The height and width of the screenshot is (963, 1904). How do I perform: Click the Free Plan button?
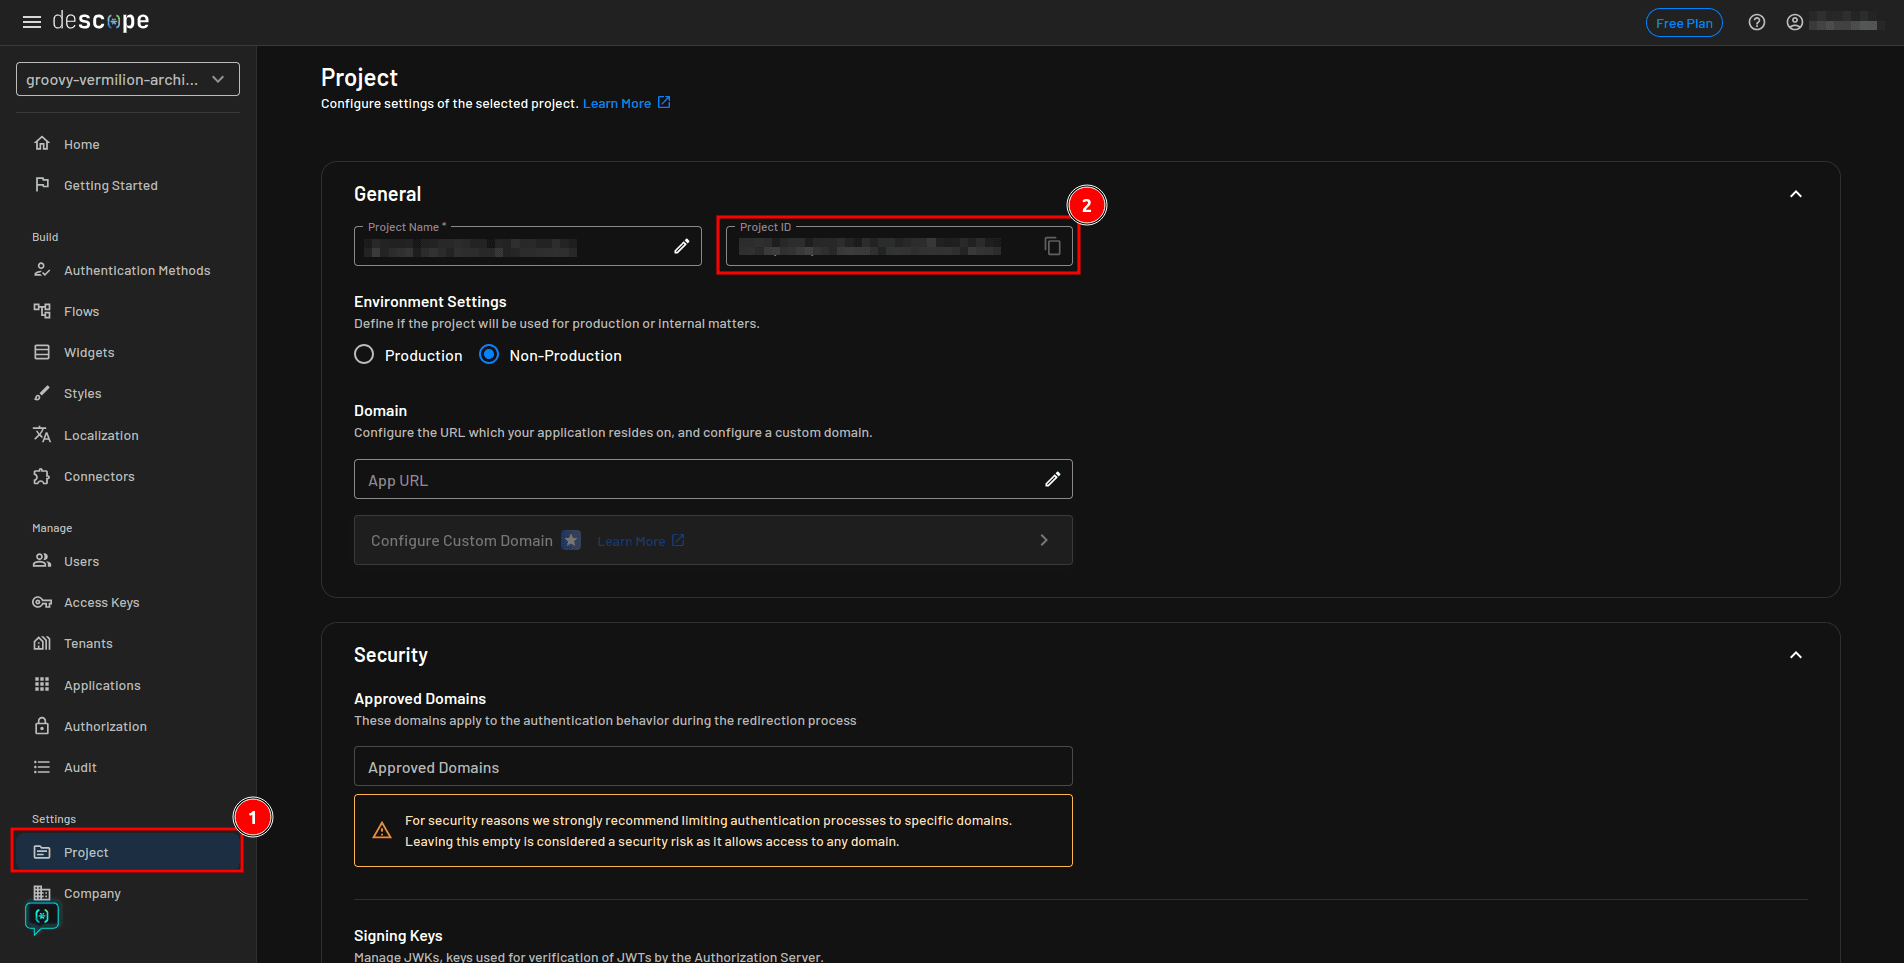[x=1684, y=23]
